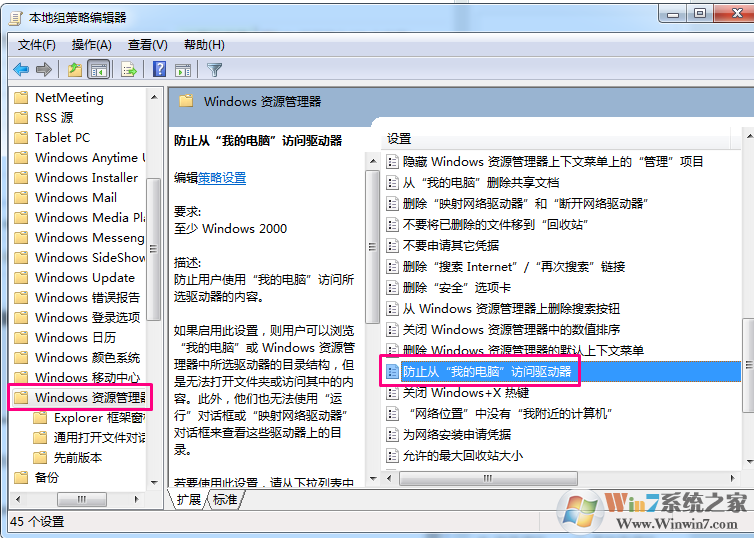The image size is (754, 538).
Task: Click the forward arrow toolbar icon
Action: [x=44, y=70]
